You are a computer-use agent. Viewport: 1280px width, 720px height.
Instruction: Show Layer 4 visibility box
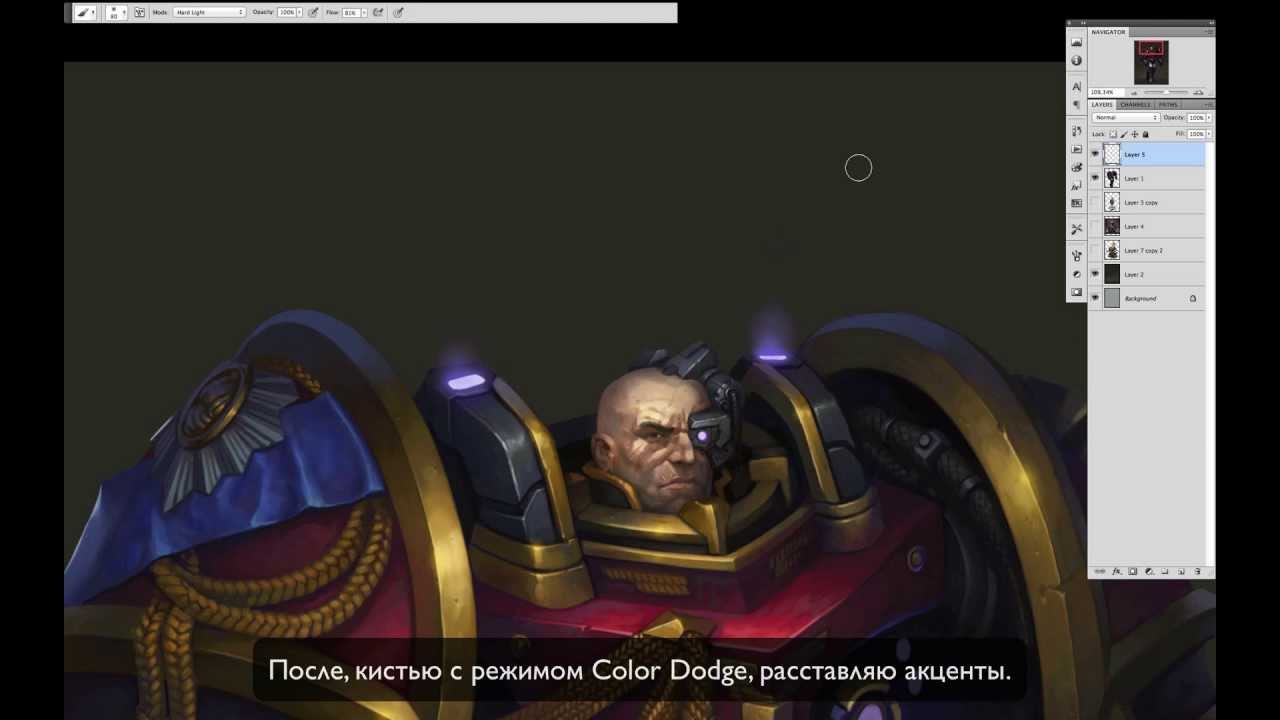[1095, 226]
